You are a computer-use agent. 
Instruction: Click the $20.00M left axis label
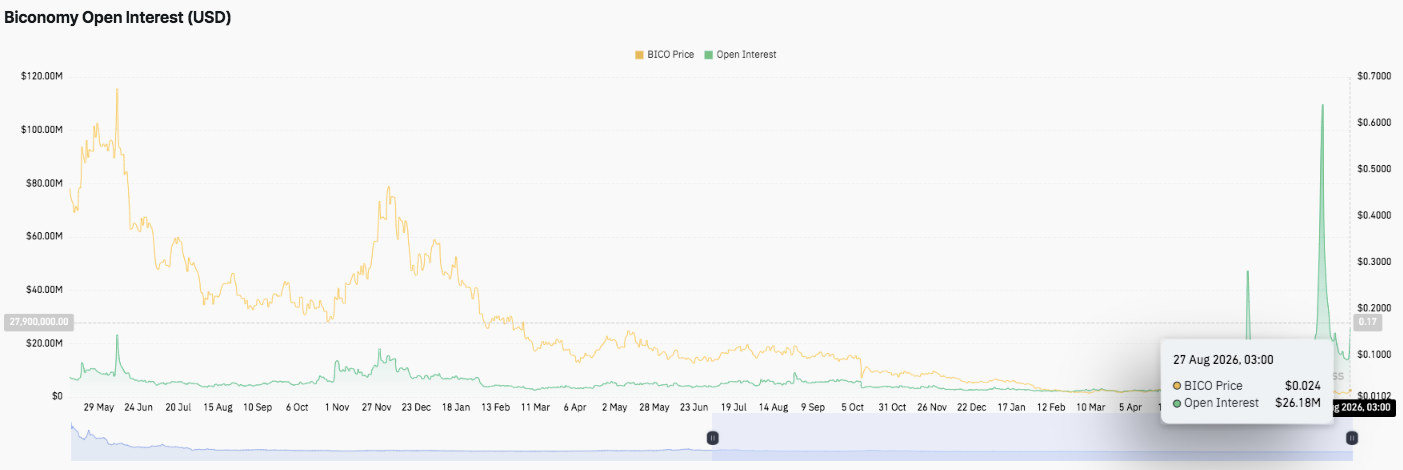point(45,343)
